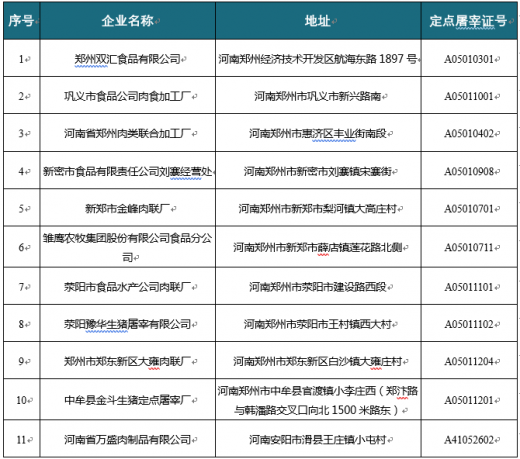The height and width of the screenshot is (459, 520).
Task: Select 新密市食品有限责任公司刘寨经营处 cell
Action: pyautogui.click(x=128, y=171)
